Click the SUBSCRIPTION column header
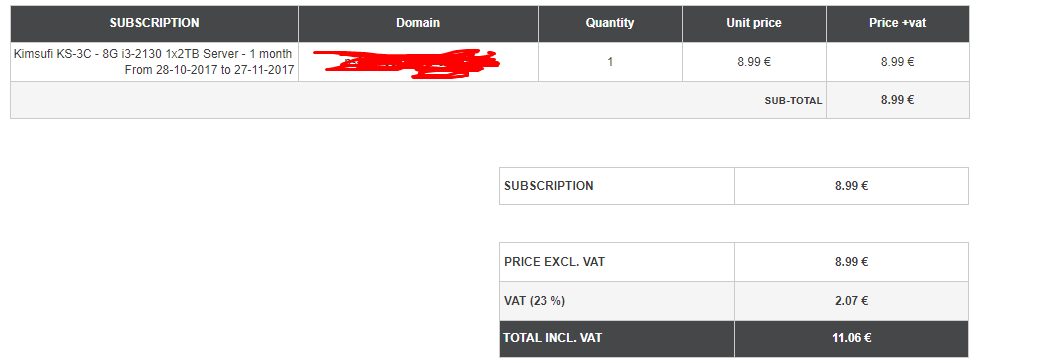 coord(154,23)
